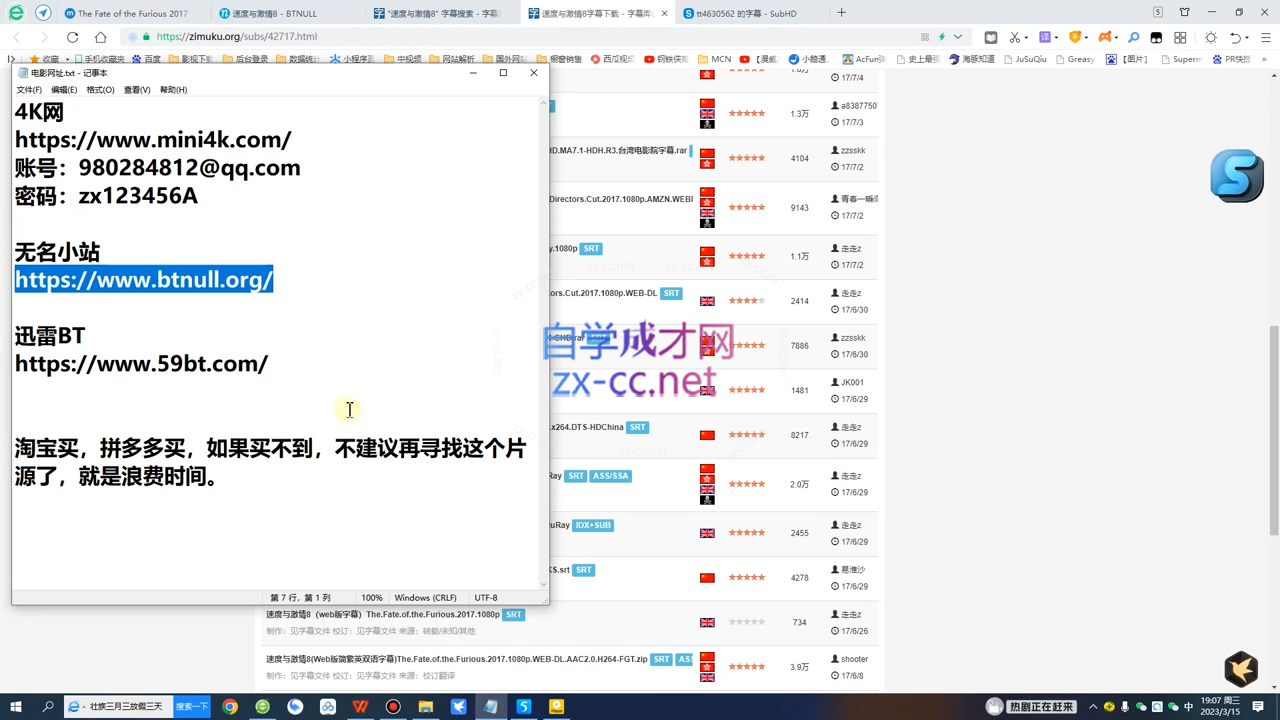This screenshot has height=720, width=1280.
Task: Click the 59bt.com URL line in Notepad
Action: pos(141,364)
